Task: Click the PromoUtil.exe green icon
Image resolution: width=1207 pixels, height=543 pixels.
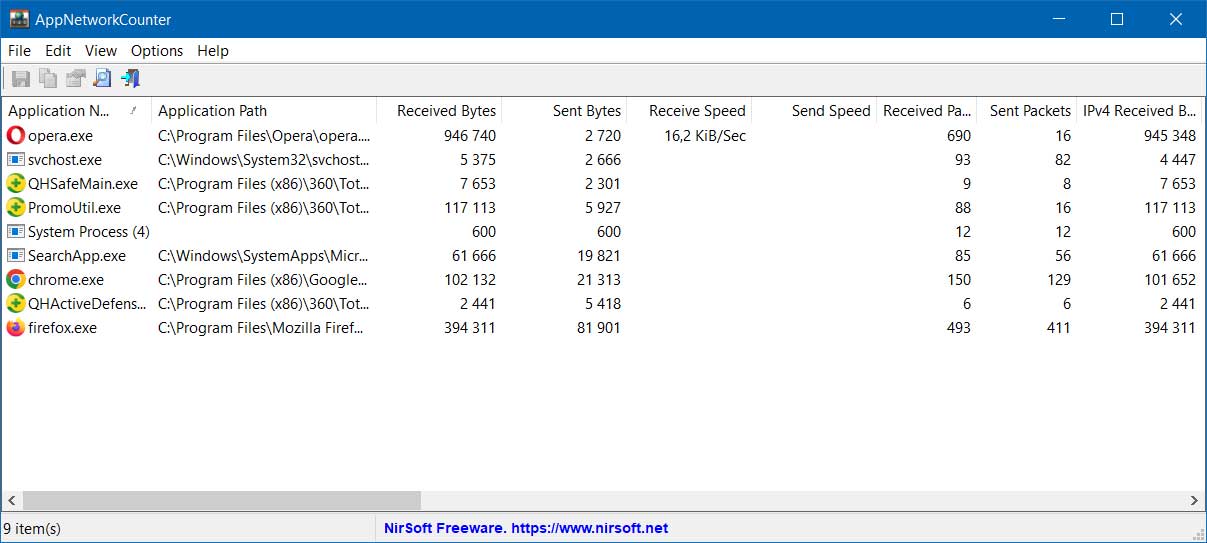Action: (15, 207)
